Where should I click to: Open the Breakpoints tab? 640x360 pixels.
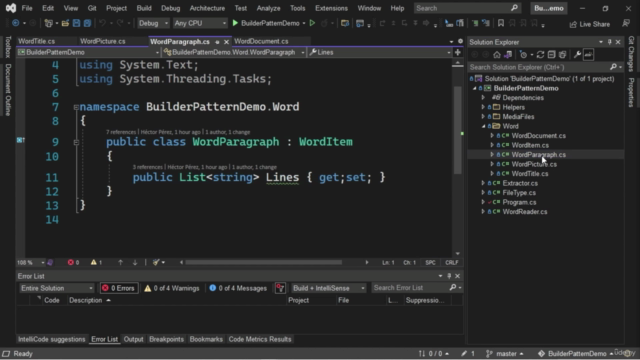[166, 339]
